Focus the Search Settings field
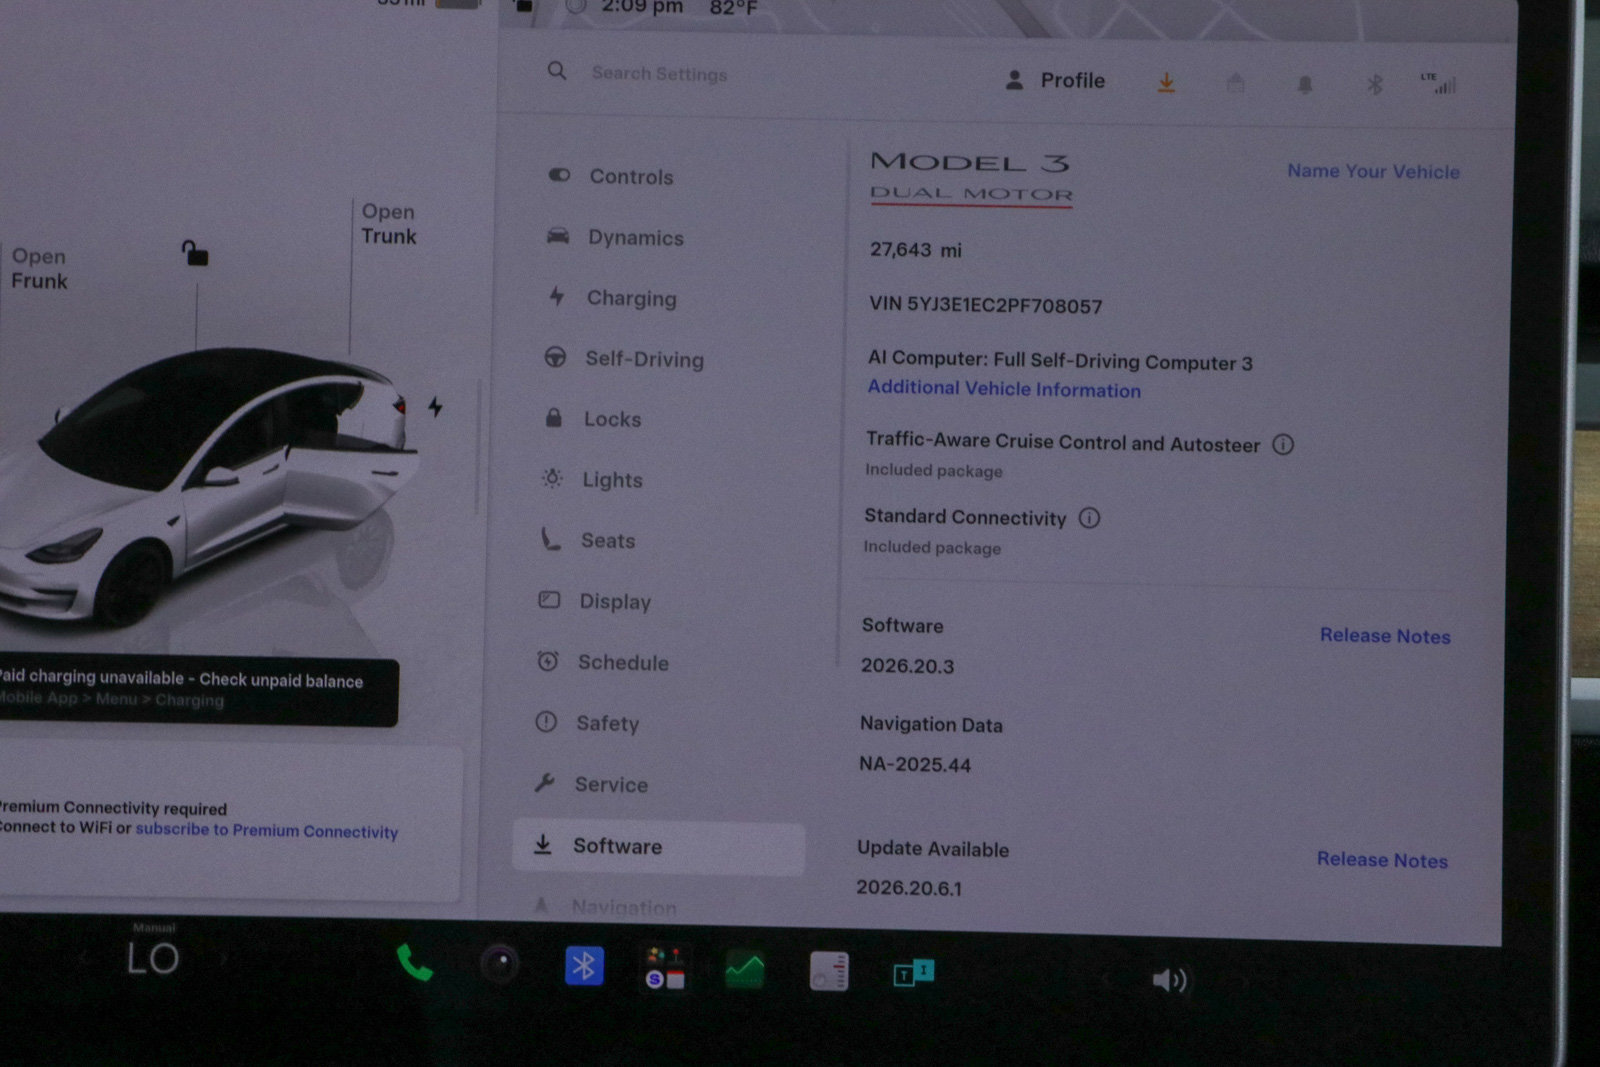 [x=659, y=73]
